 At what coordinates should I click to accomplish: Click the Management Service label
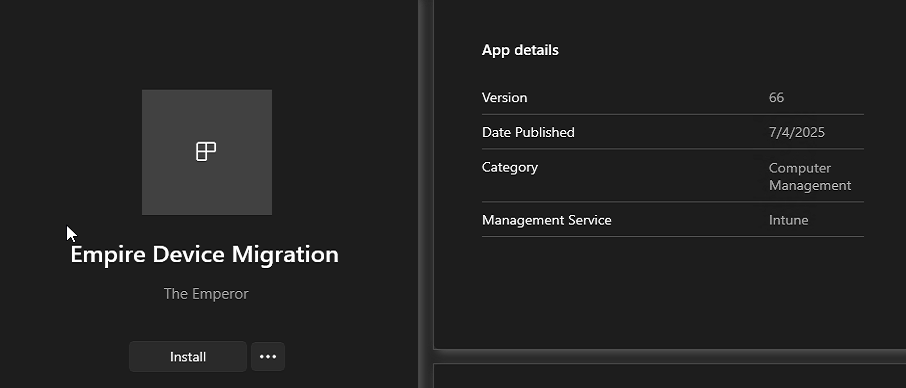click(547, 220)
